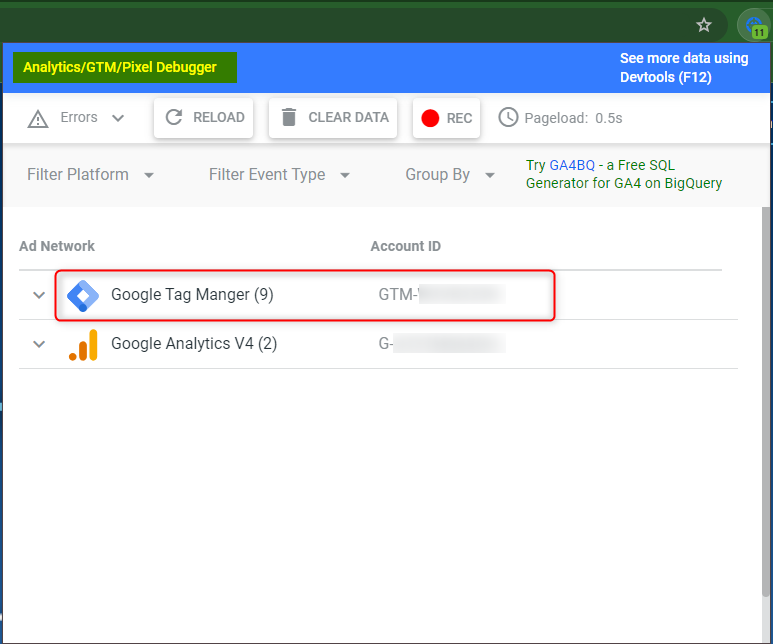The width and height of the screenshot is (773, 644).
Task: Open the GA4BQ link
Action: (x=572, y=165)
